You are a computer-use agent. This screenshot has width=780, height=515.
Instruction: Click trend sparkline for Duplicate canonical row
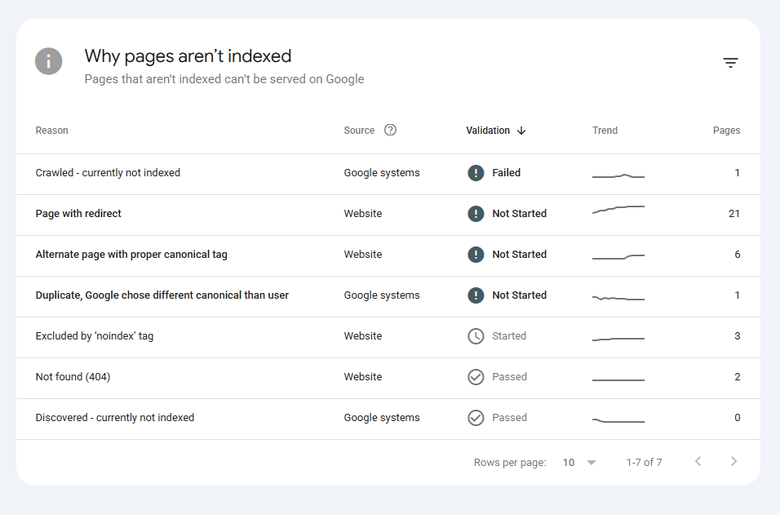618,298
